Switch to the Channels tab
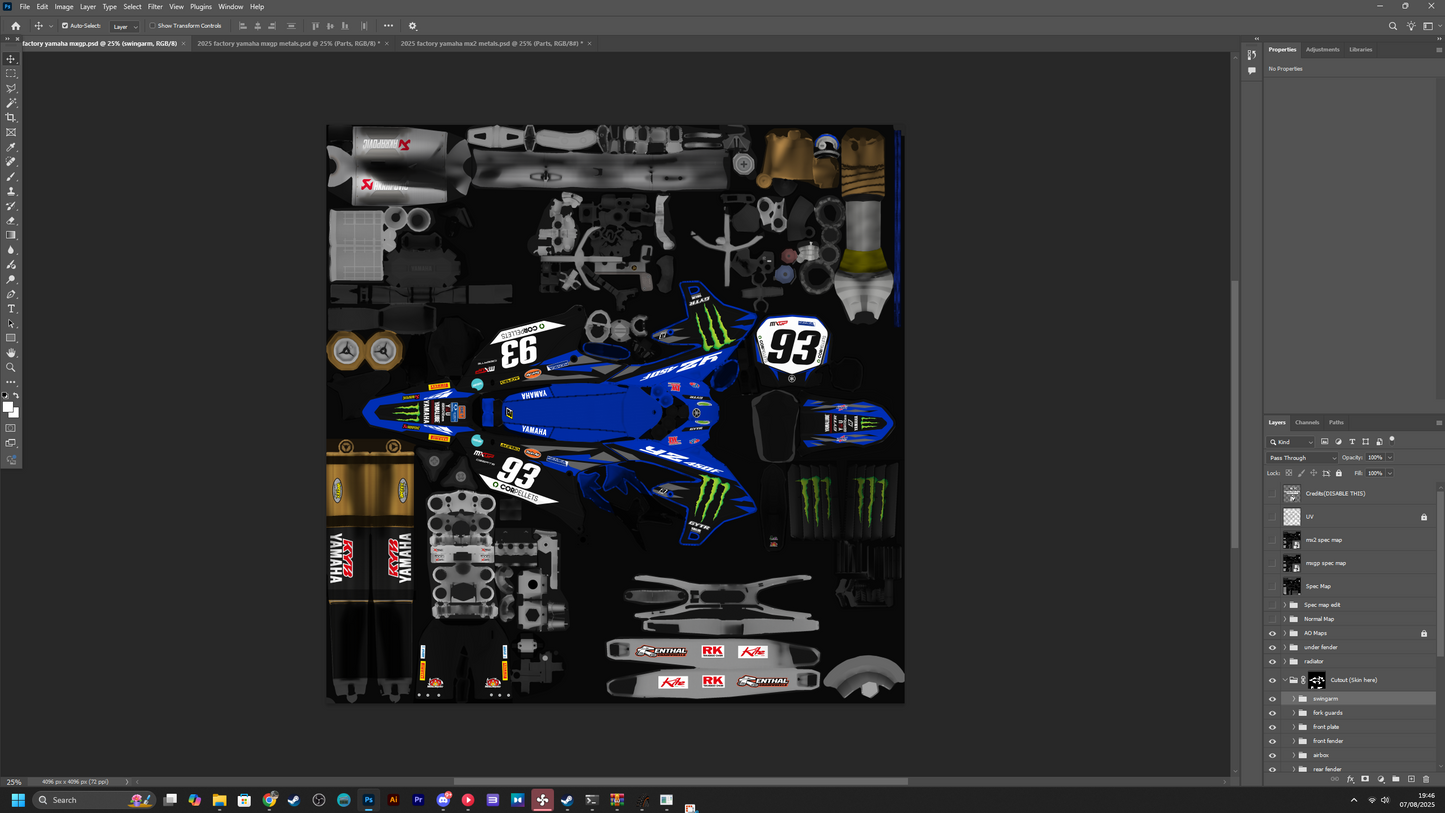Screen dimensions: 1445x813 tap(1307, 422)
